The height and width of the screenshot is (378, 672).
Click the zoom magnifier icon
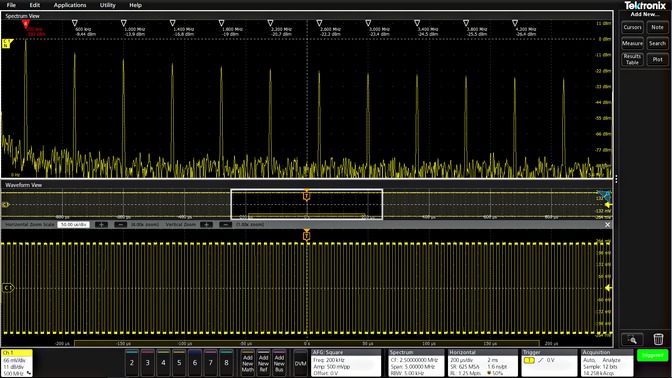pyautogui.click(x=632, y=339)
